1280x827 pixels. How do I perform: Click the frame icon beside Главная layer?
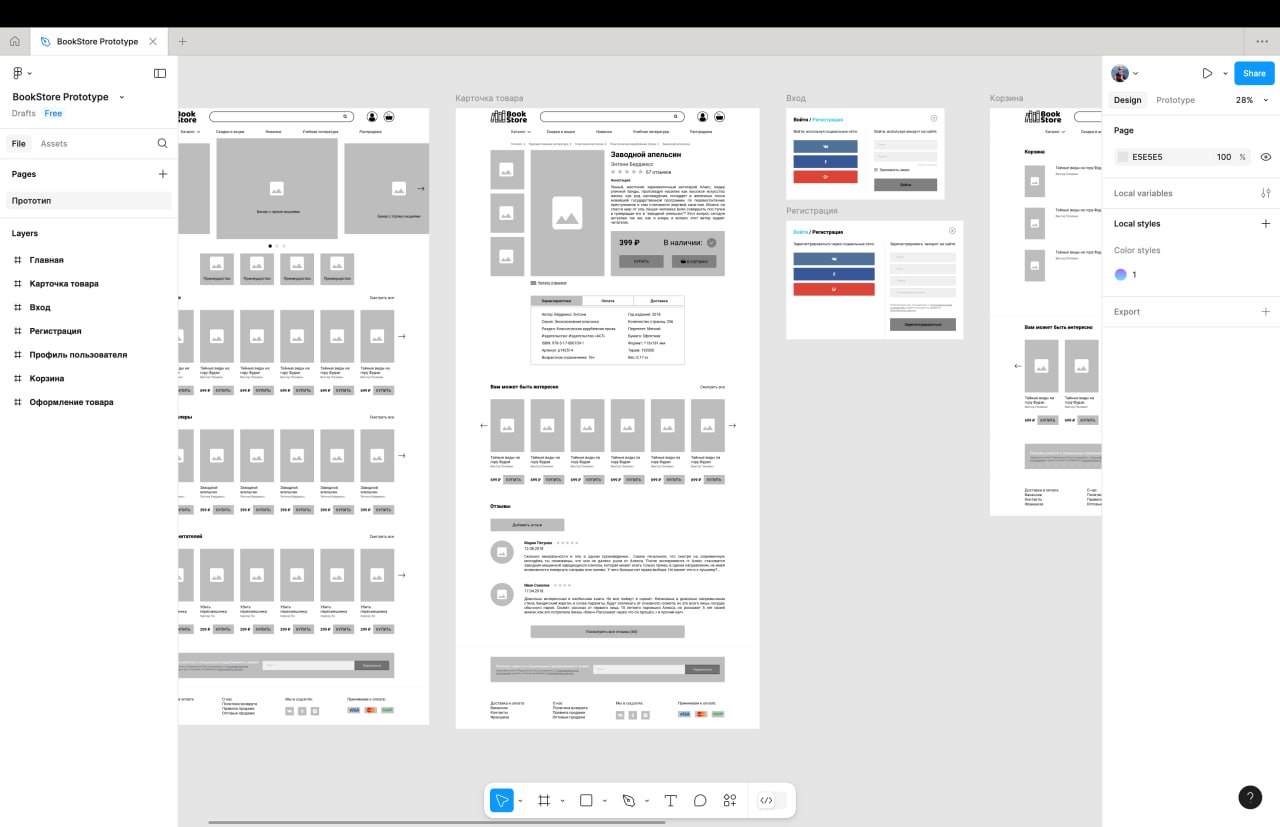[x=17, y=260]
